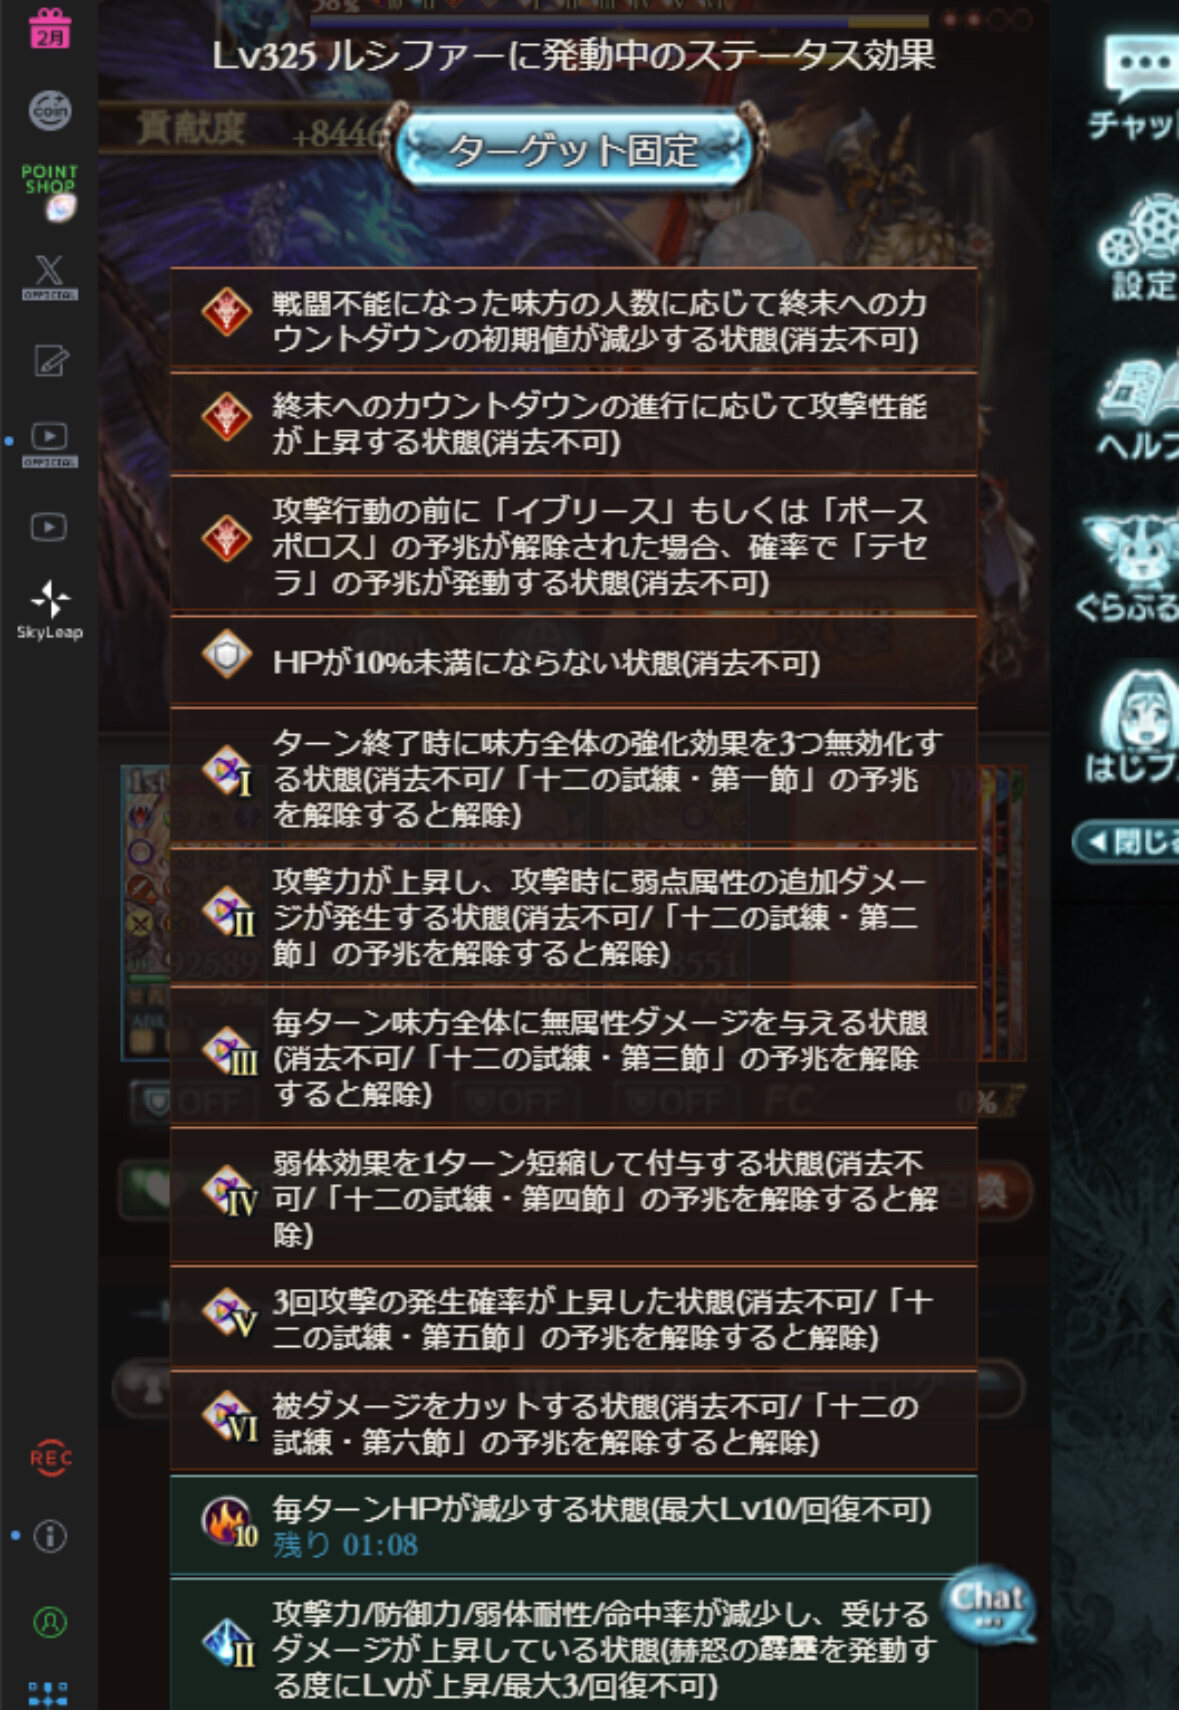The image size is (1179, 1710).
Task: Open the official YouTube channel icon
Action: 49,444
